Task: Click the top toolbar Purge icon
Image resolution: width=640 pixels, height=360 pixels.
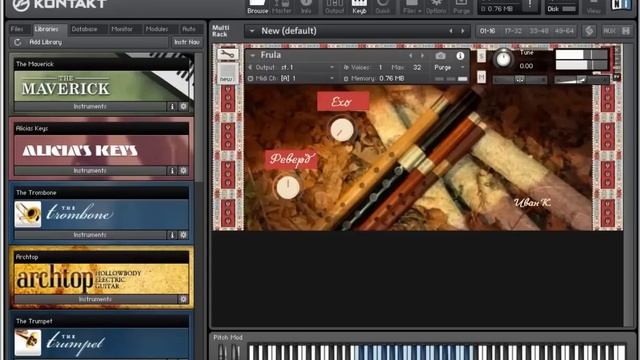Action: pos(461,7)
